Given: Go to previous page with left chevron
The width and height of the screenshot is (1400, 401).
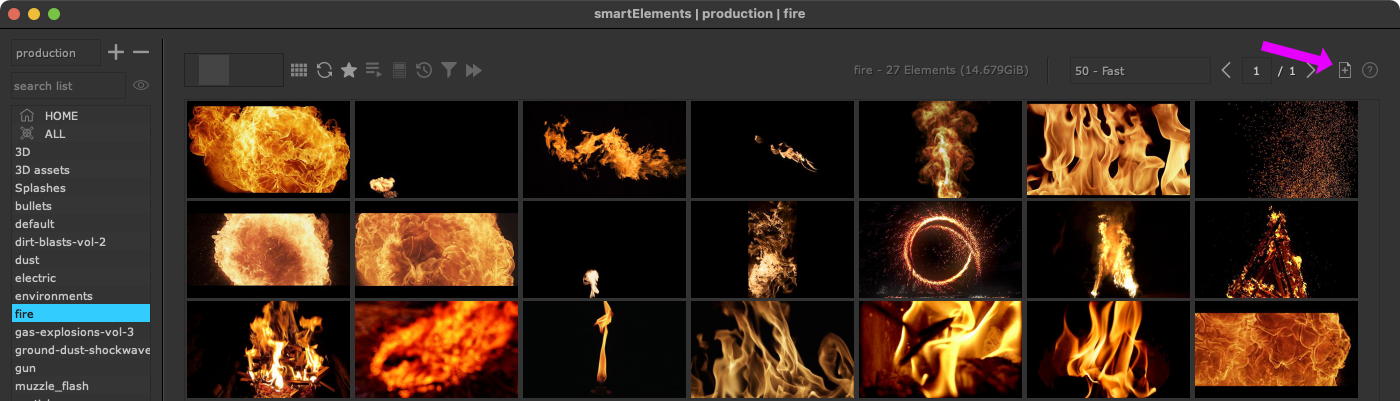Looking at the screenshot, I should click(1226, 70).
